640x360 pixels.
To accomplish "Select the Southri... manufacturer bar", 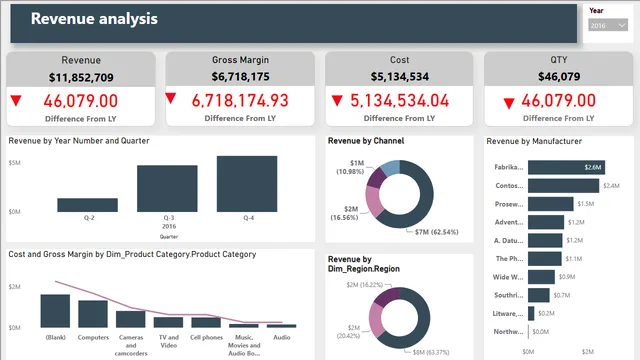I will point(538,295).
